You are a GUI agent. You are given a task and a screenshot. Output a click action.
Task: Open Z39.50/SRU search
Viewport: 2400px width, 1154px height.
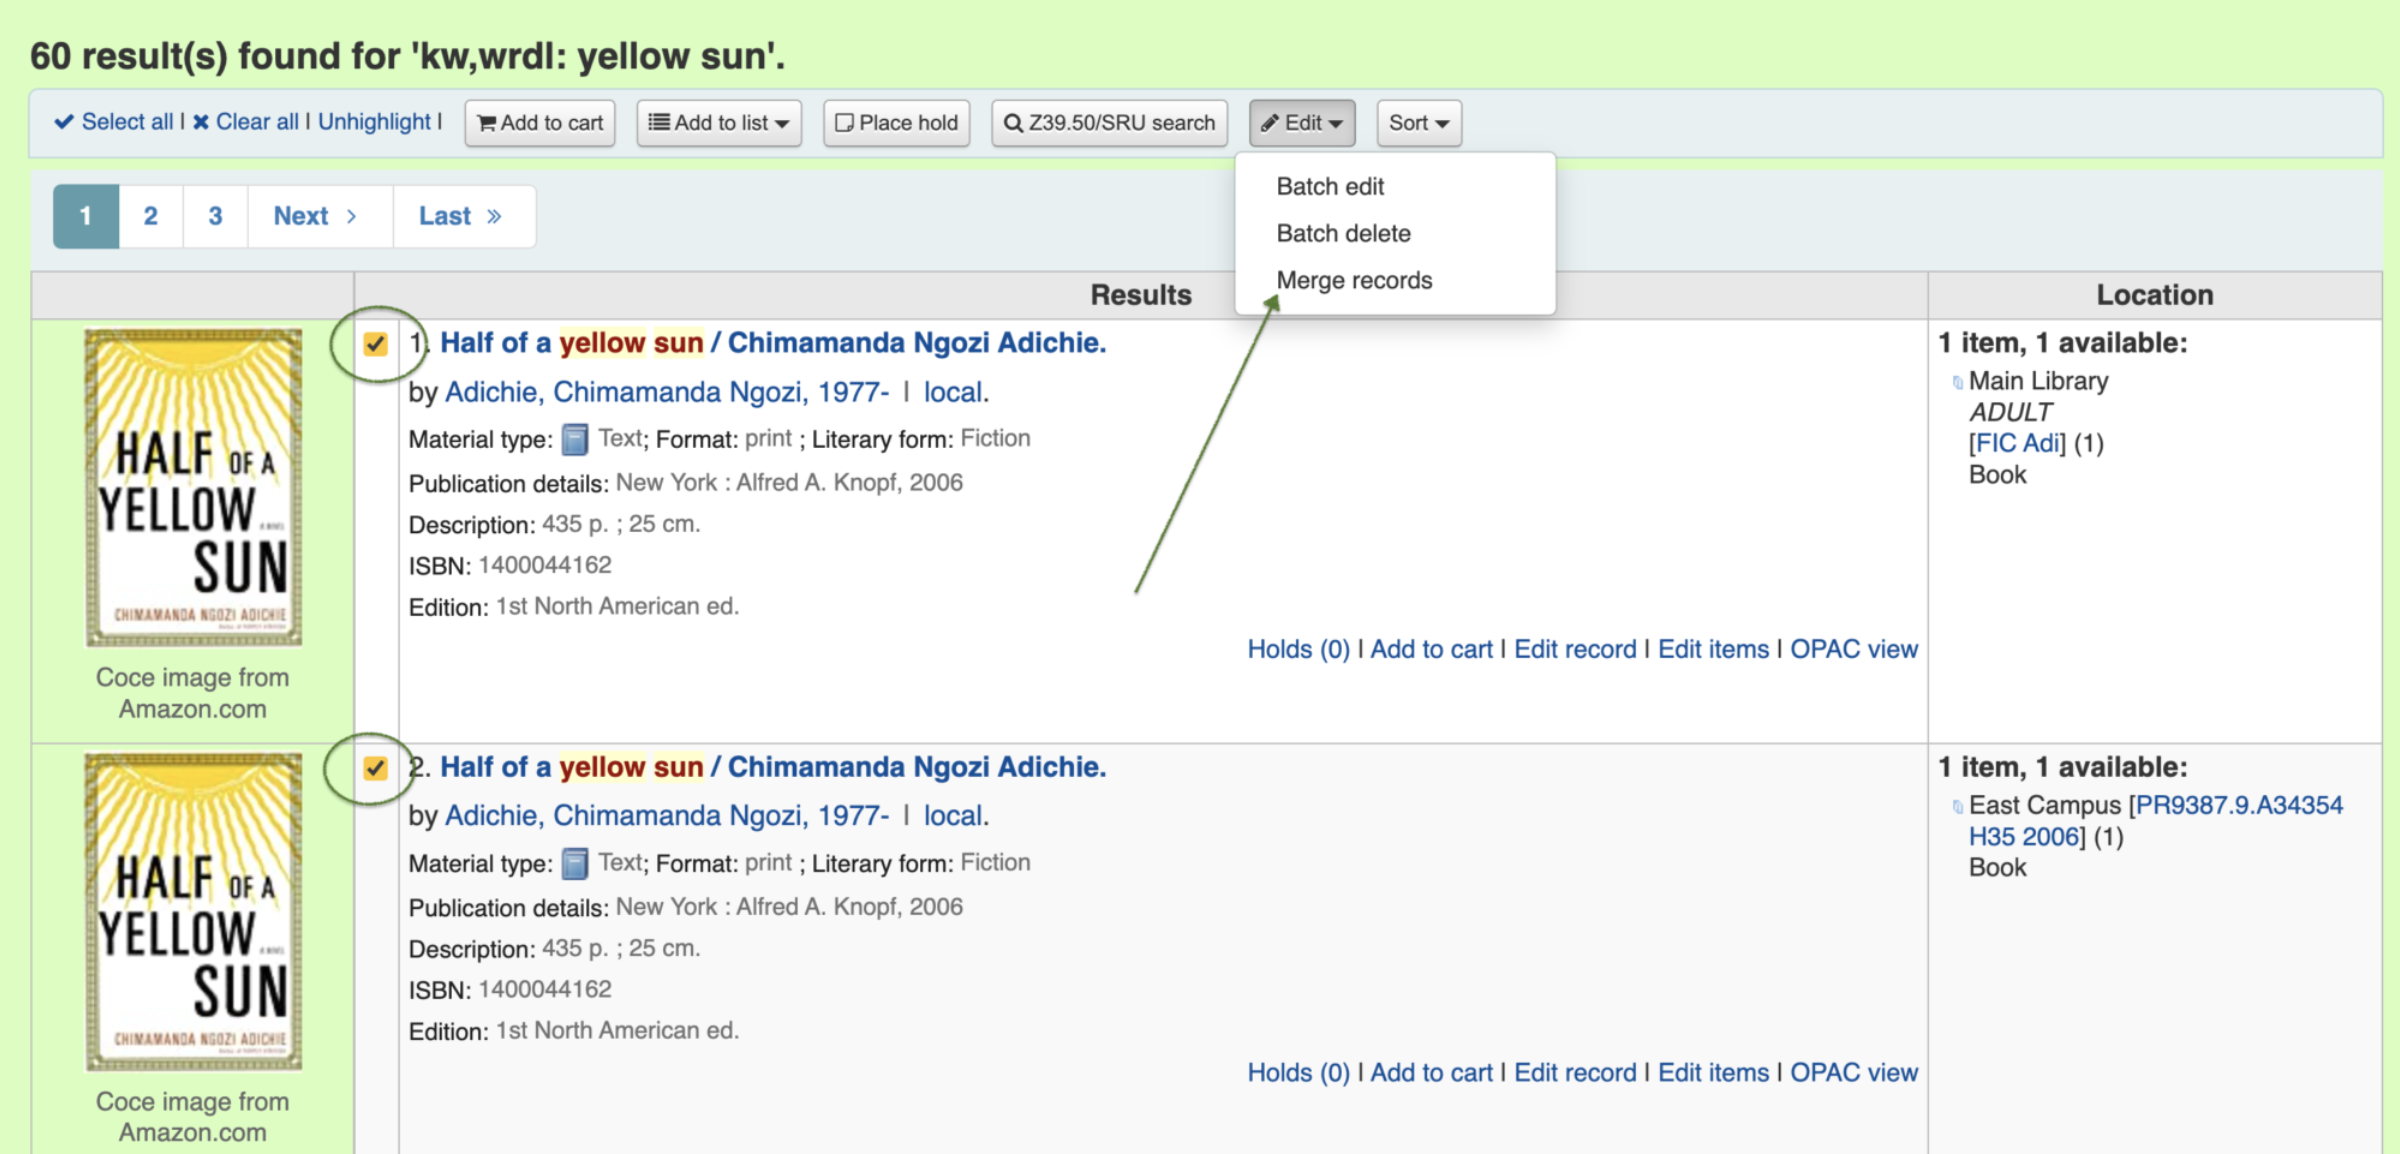coord(1109,123)
